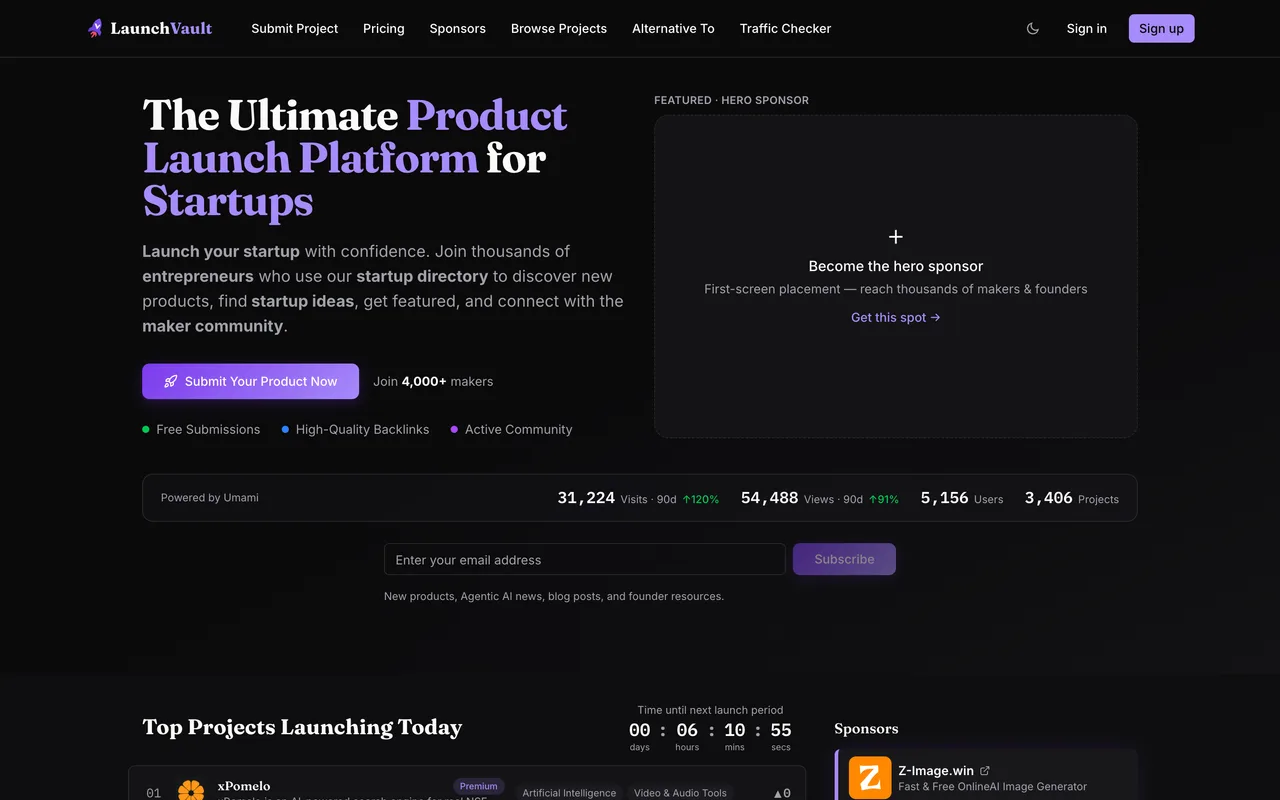1280x800 pixels.
Task: Click the Sign in link
Action: pyautogui.click(x=1087, y=29)
